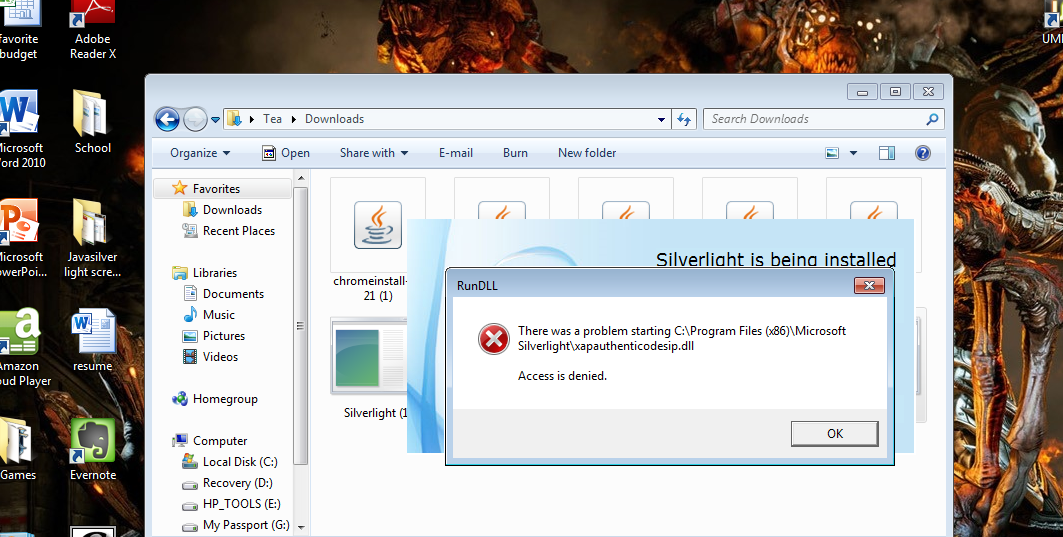Image resolution: width=1063 pixels, height=537 pixels.
Task: Click the Tea segment in the address path
Action: (x=273, y=119)
